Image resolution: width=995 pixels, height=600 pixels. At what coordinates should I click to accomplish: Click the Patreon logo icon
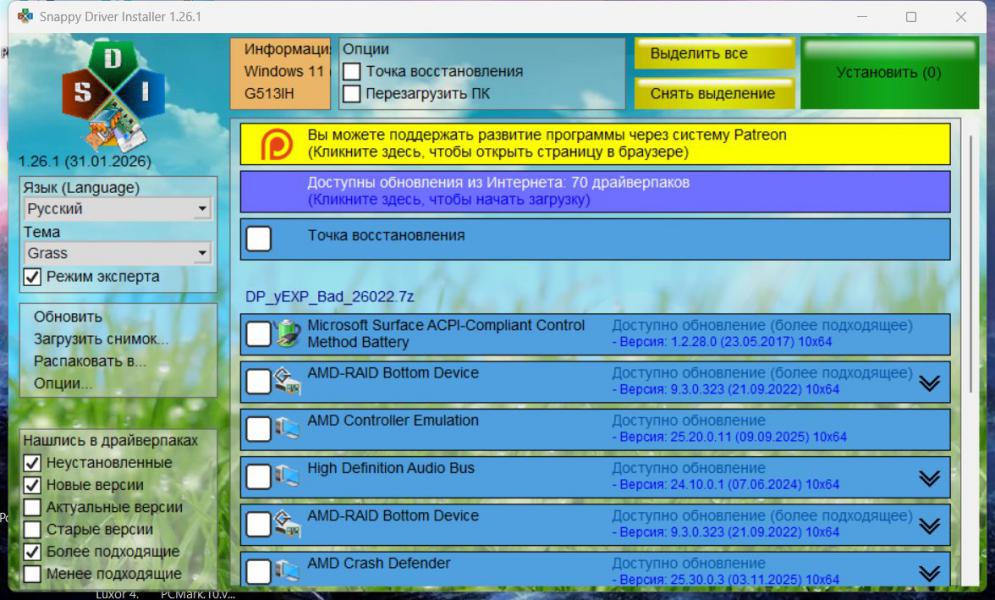coord(276,144)
